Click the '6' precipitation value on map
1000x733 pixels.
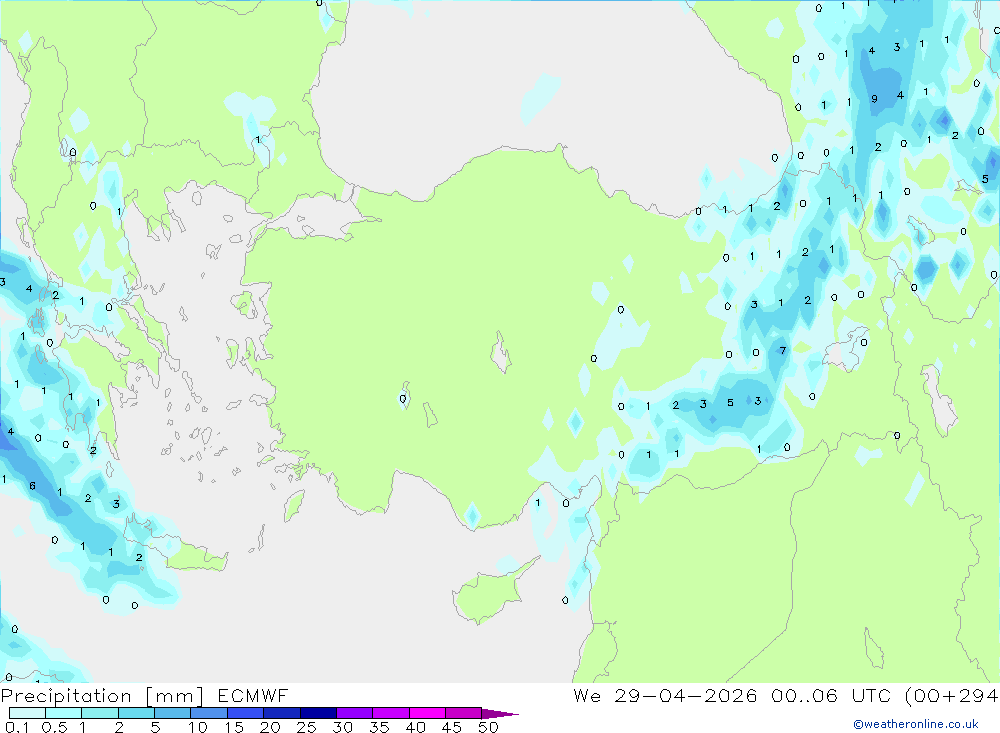pyautogui.click(x=32, y=486)
